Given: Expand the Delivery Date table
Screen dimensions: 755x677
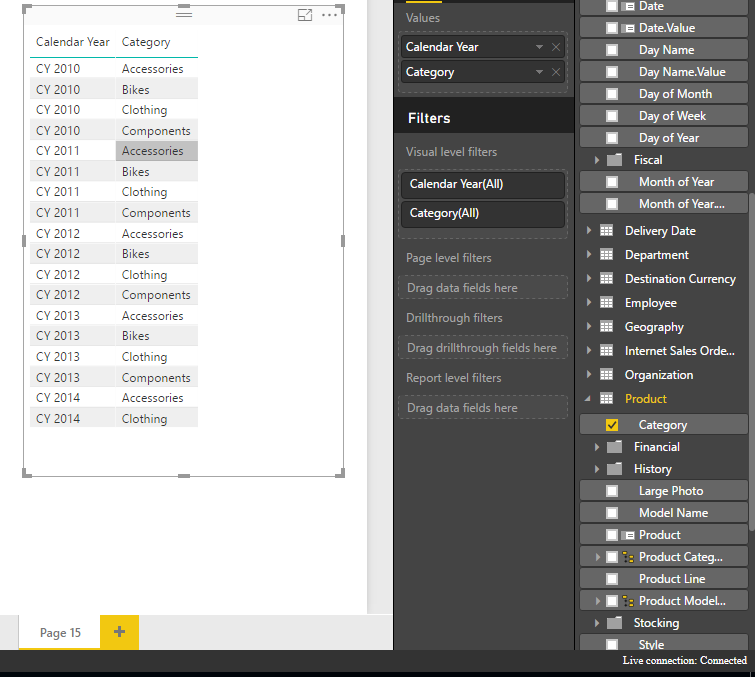Looking at the screenshot, I should [589, 231].
